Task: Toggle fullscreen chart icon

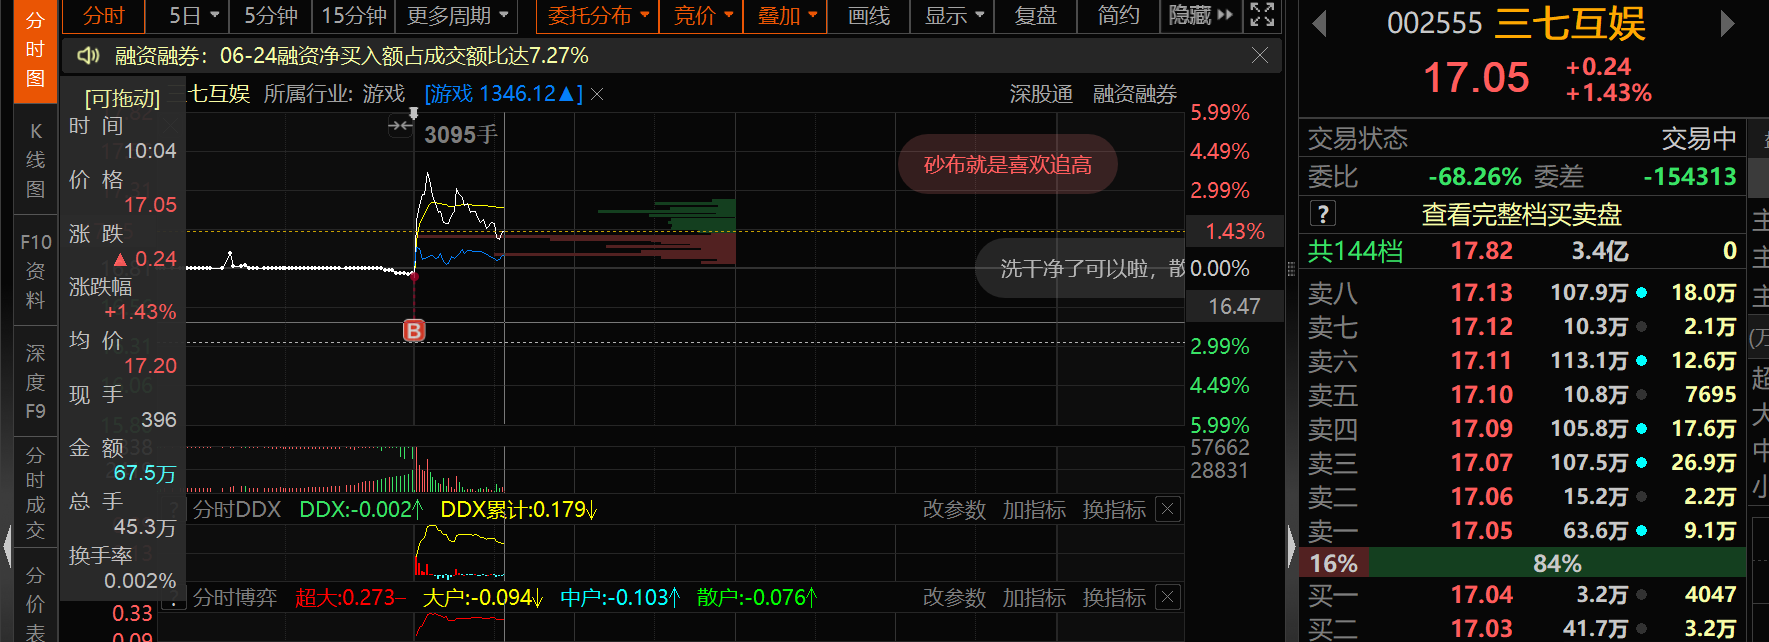Action: (1262, 15)
